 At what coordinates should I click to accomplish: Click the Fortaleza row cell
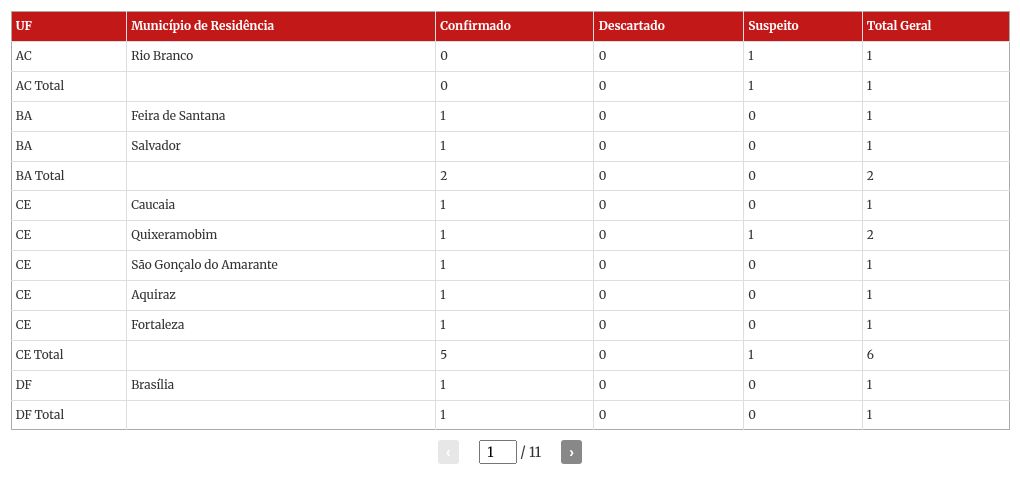click(157, 325)
